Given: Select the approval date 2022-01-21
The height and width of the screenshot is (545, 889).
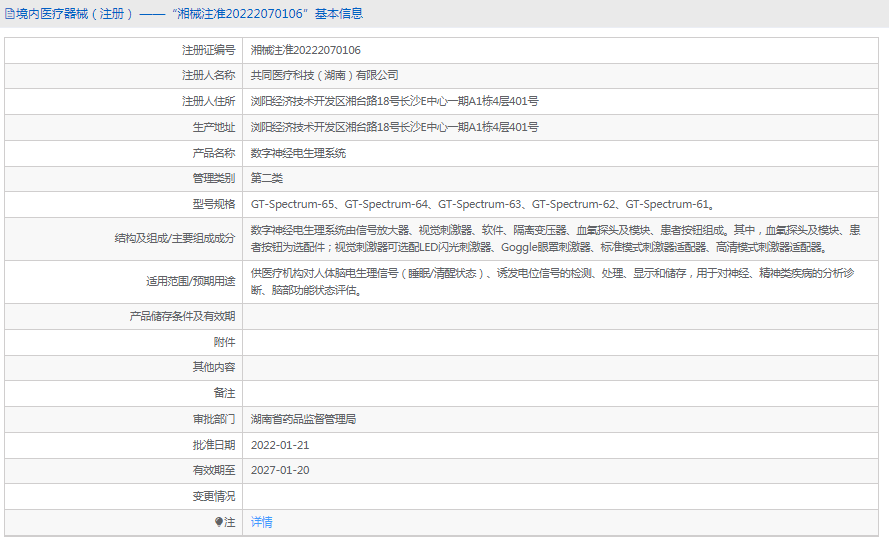Looking at the screenshot, I should pos(280,446).
